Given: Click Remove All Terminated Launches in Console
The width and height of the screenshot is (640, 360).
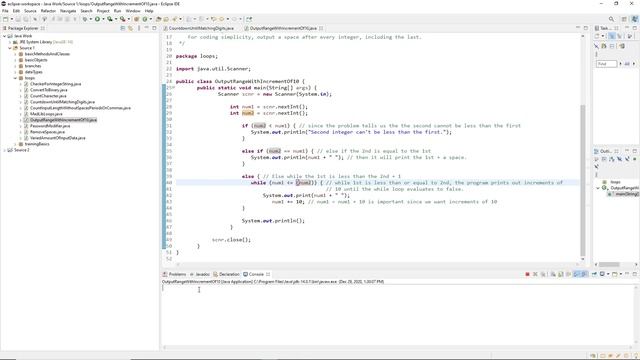Looking at the screenshot, I should [543, 274].
